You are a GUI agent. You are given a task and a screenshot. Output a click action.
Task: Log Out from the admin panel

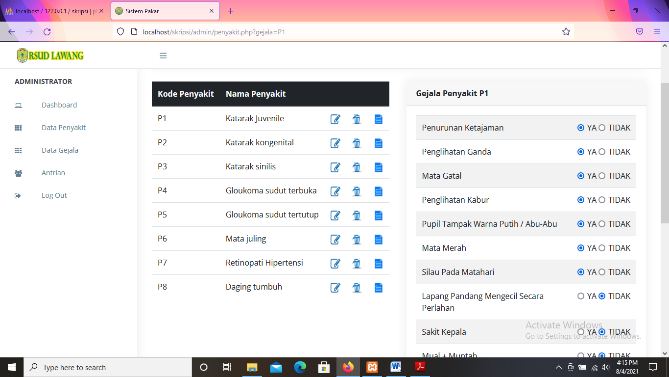click(x=54, y=195)
